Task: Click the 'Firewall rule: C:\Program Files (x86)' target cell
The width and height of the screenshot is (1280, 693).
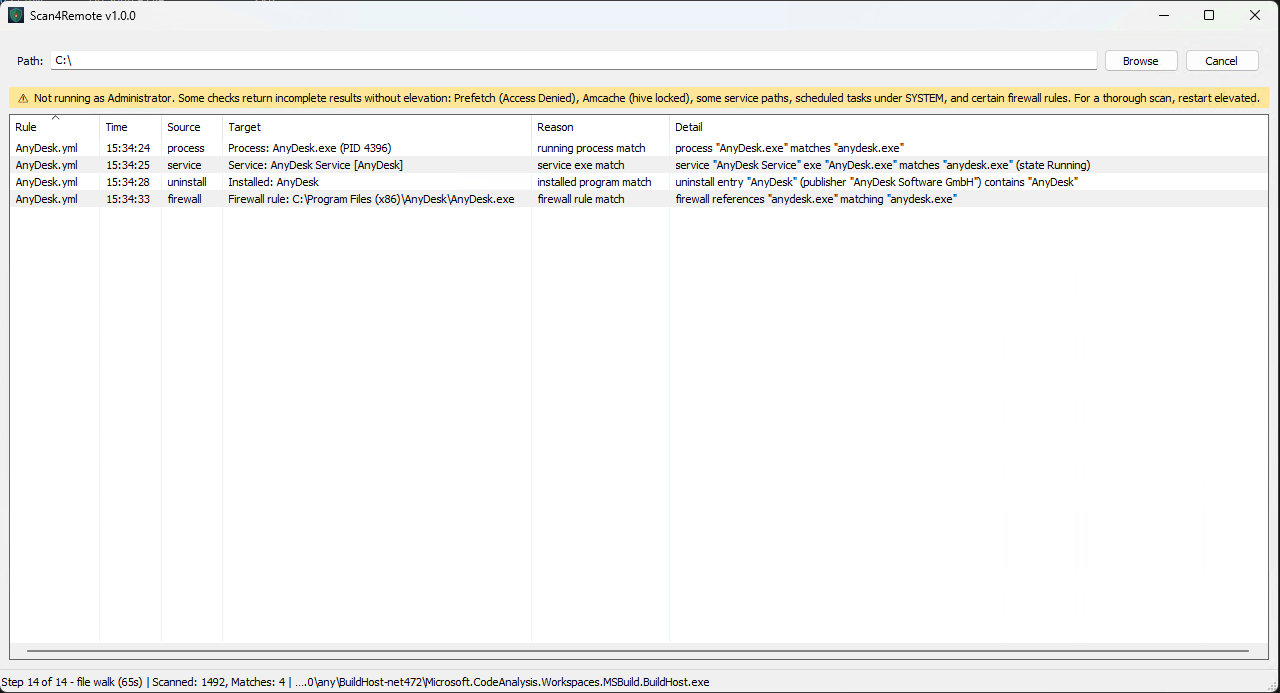Action: 371,199
